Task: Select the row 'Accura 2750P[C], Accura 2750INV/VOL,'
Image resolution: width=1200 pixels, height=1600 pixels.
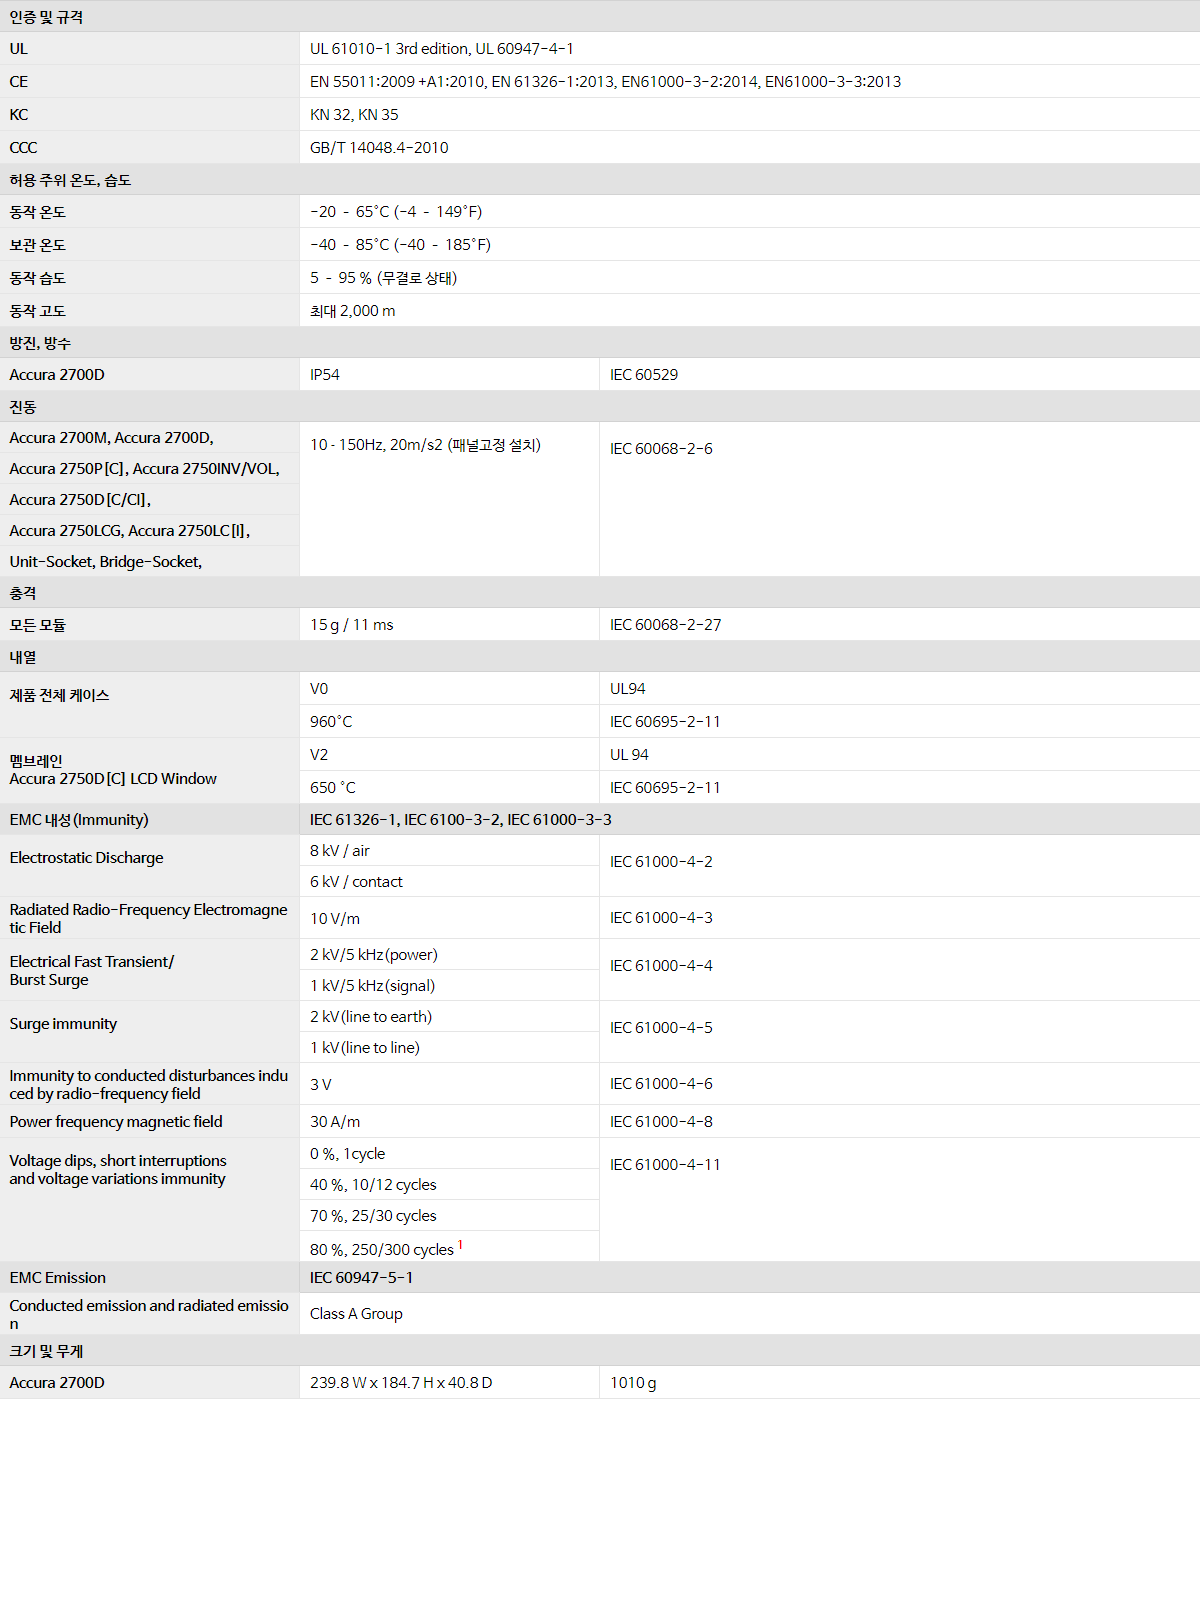Action: point(149,469)
